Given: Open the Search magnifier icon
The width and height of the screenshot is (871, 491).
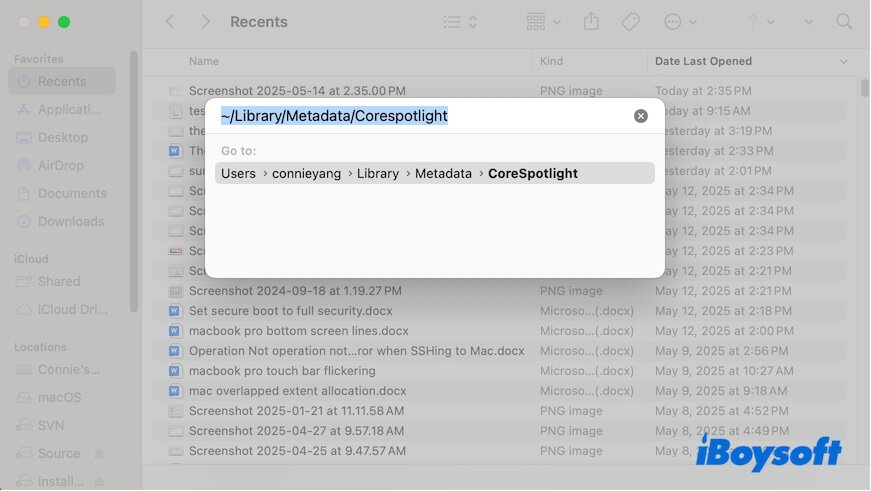Looking at the screenshot, I should (x=845, y=21).
